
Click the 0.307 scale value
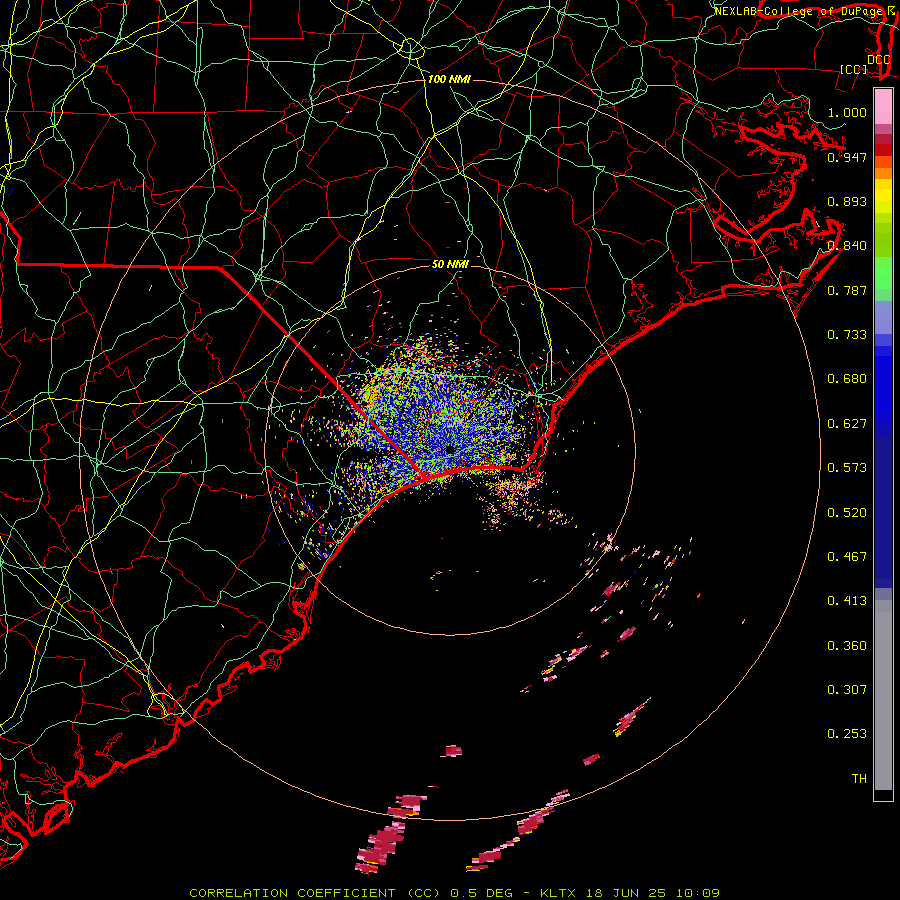click(x=847, y=690)
